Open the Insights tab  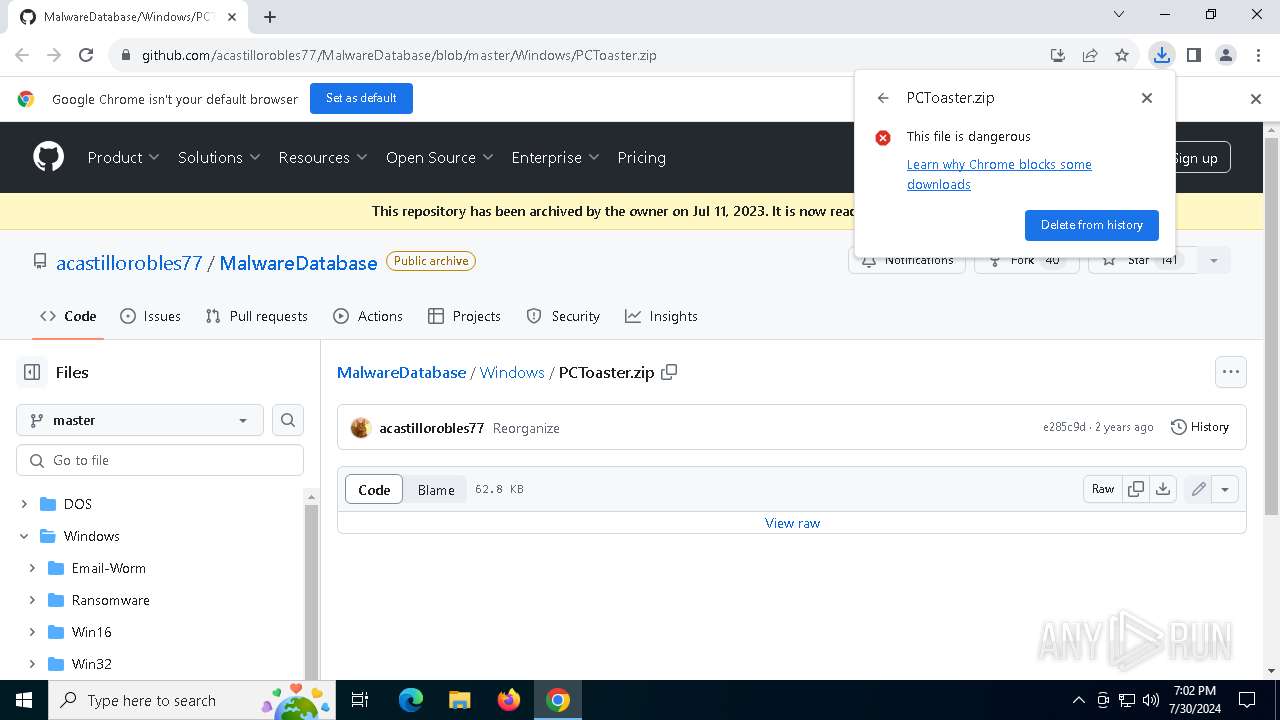661,316
